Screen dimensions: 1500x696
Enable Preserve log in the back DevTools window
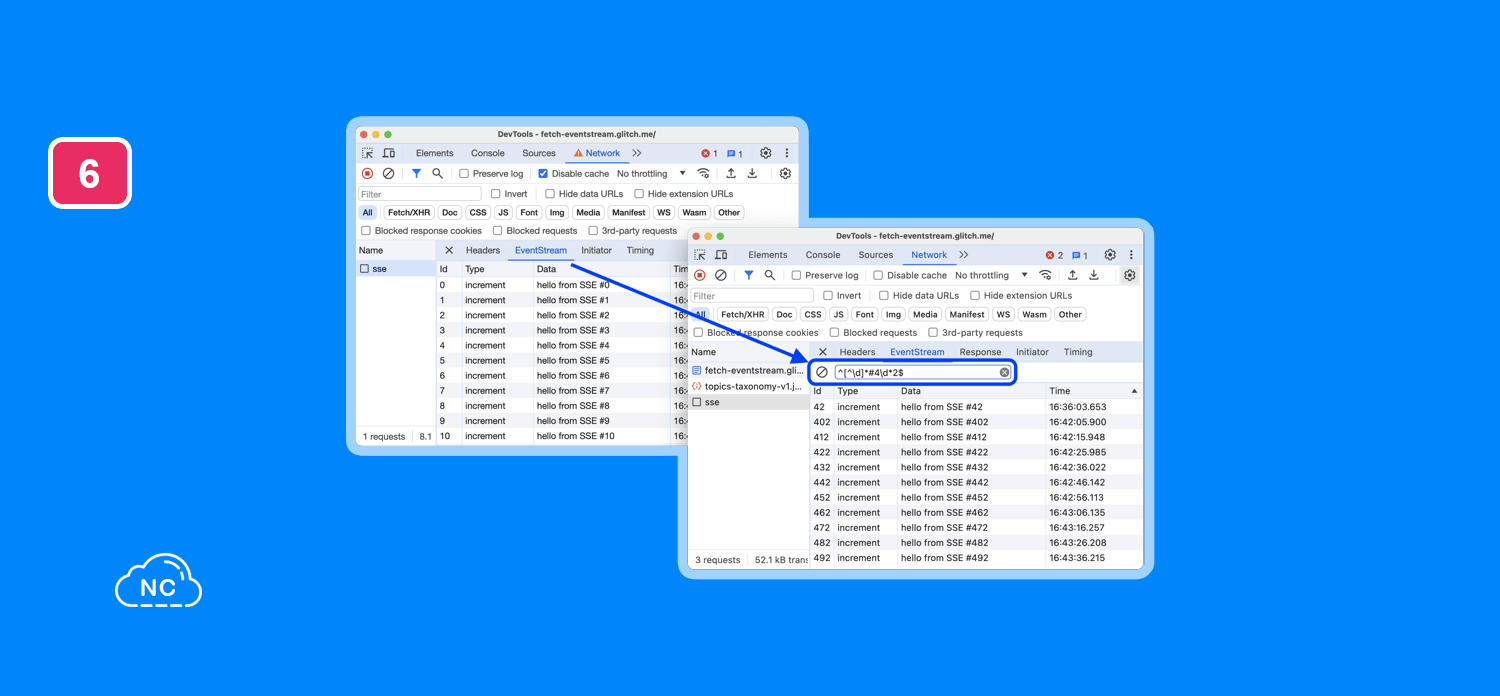point(464,174)
